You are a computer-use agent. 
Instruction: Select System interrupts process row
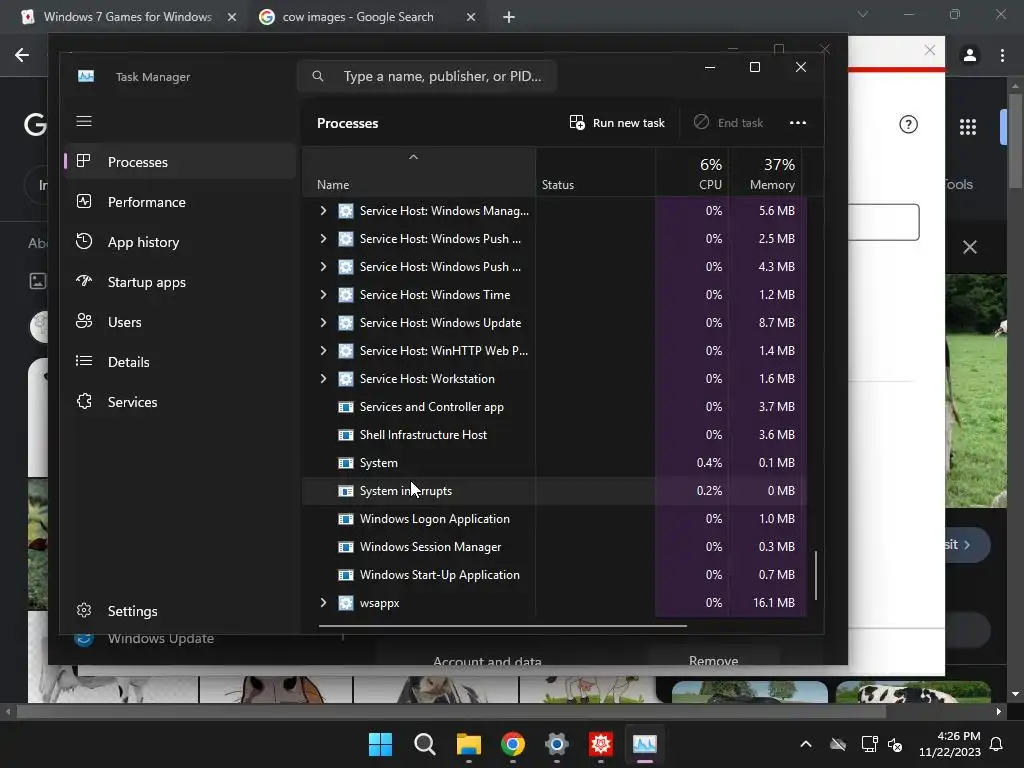[554, 490]
